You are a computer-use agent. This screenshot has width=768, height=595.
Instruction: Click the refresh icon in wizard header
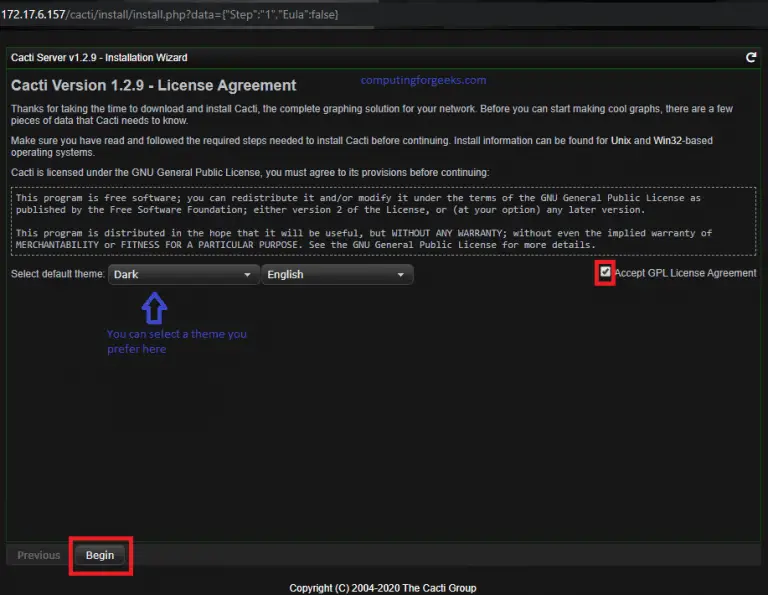point(751,58)
